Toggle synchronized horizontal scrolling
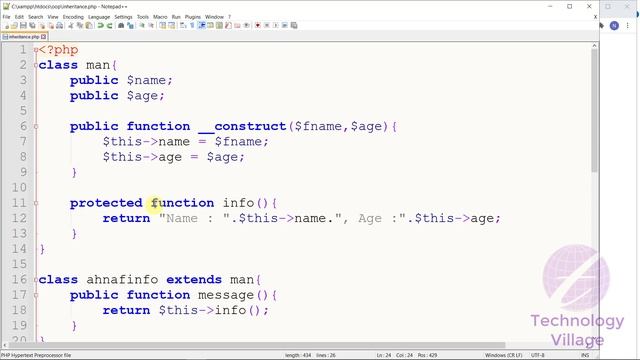This screenshot has height=360, width=640. tap(172, 25)
